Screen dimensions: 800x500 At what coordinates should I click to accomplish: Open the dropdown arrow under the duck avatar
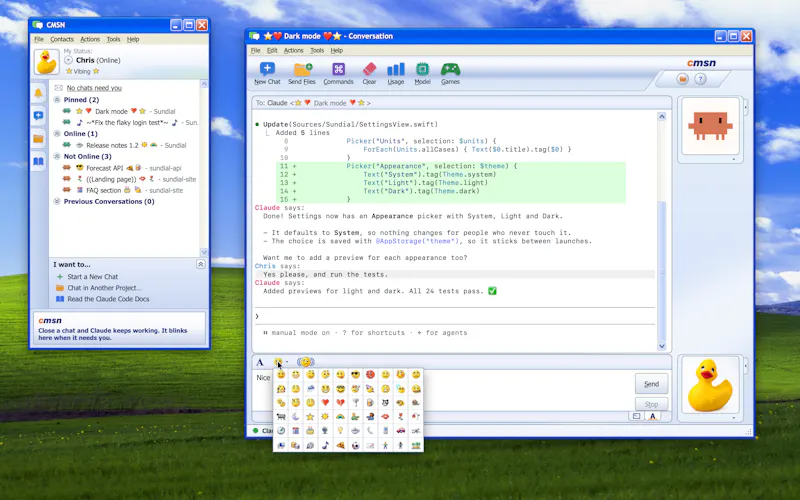pyautogui.click(x=734, y=418)
